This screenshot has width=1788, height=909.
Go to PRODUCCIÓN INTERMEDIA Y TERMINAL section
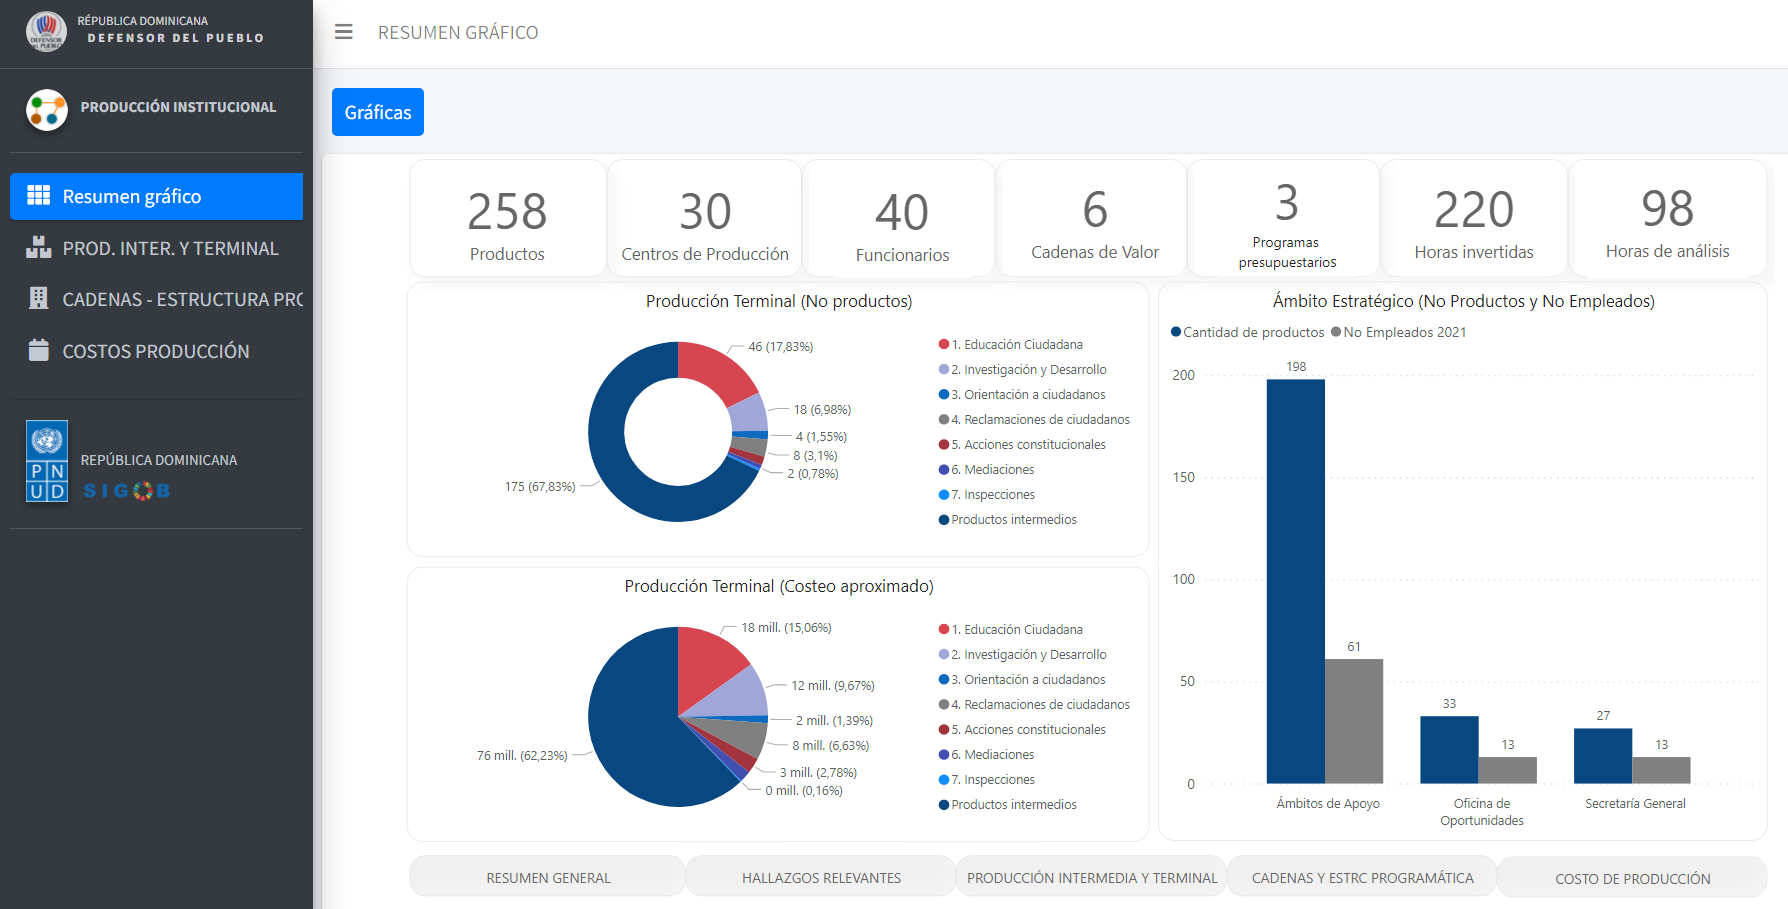(1092, 877)
